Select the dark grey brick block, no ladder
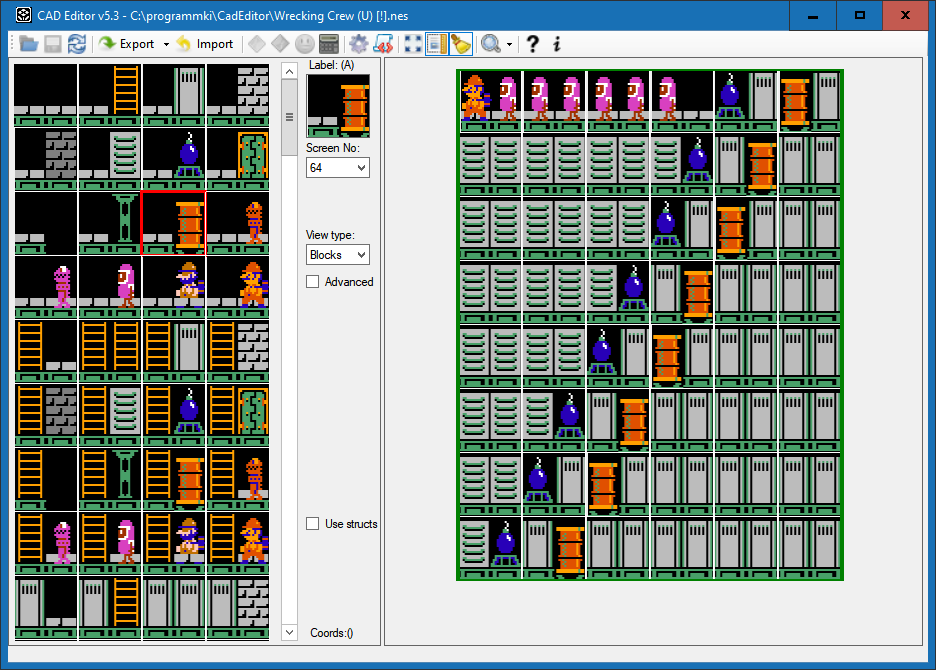The width and height of the screenshot is (936, 670). [46, 159]
